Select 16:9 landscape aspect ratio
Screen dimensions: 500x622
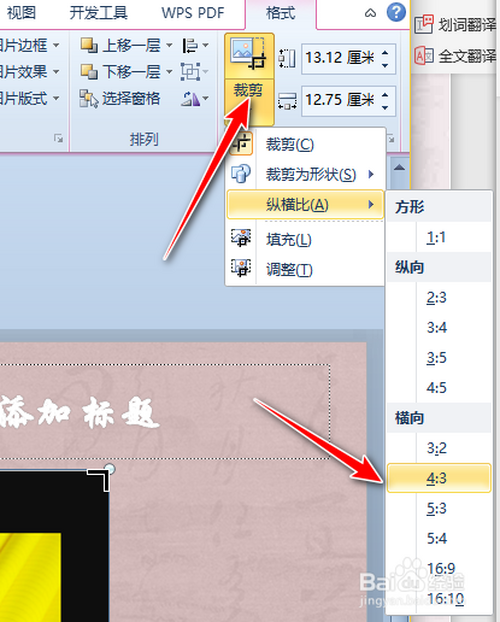pos(439,568)
